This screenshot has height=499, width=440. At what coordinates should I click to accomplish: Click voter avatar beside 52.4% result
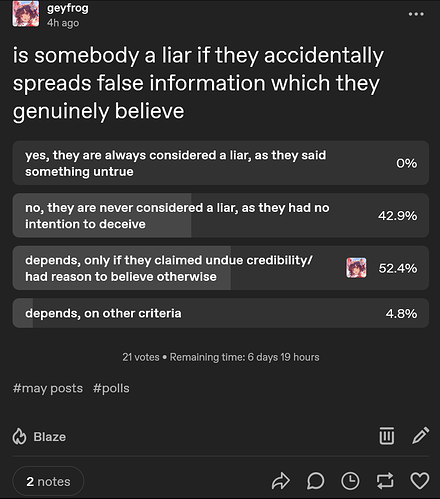[356, 268]
